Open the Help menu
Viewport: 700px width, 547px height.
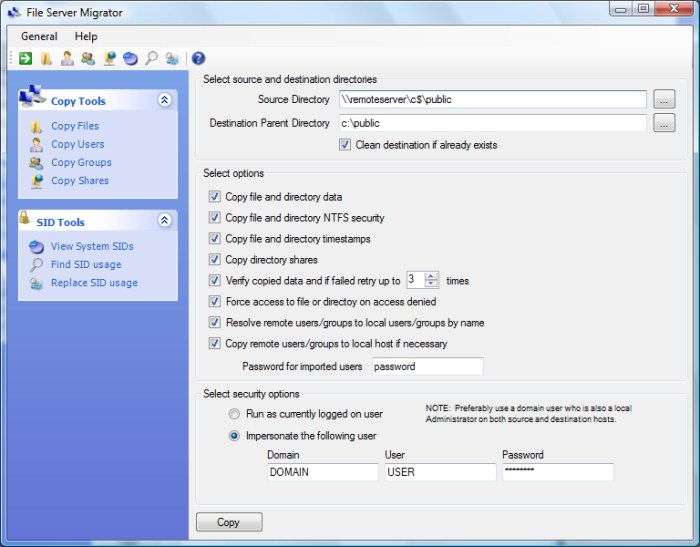click(x=86, y=36)
